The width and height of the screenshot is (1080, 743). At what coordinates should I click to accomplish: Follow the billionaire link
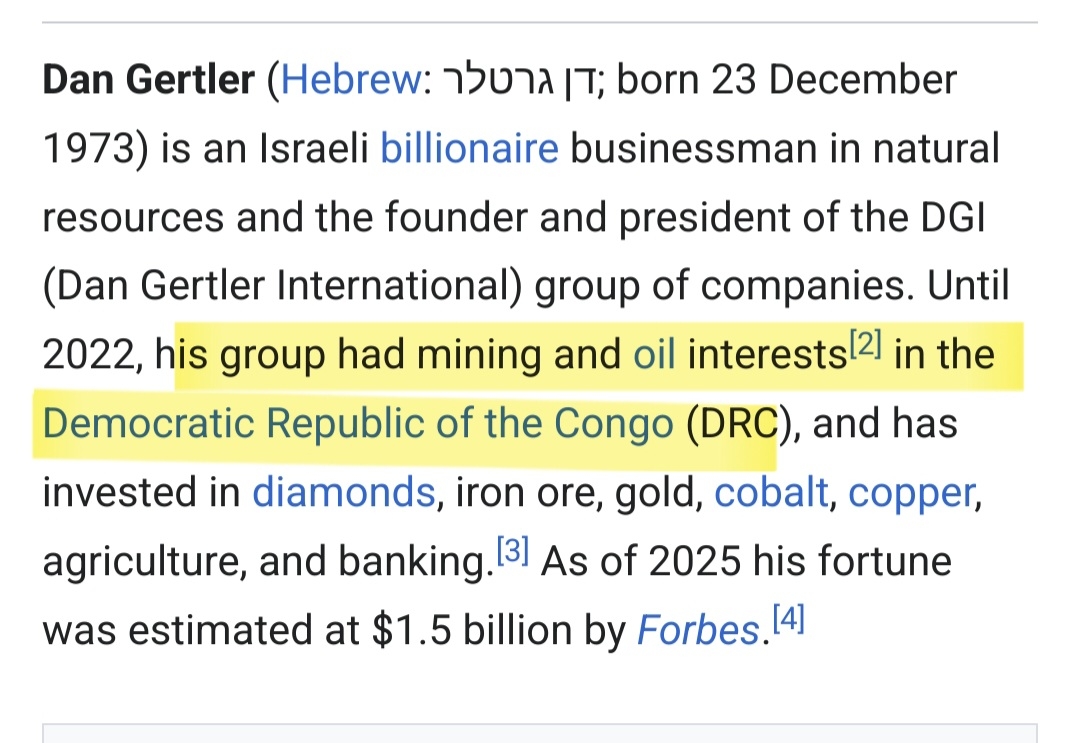point(469,149)
